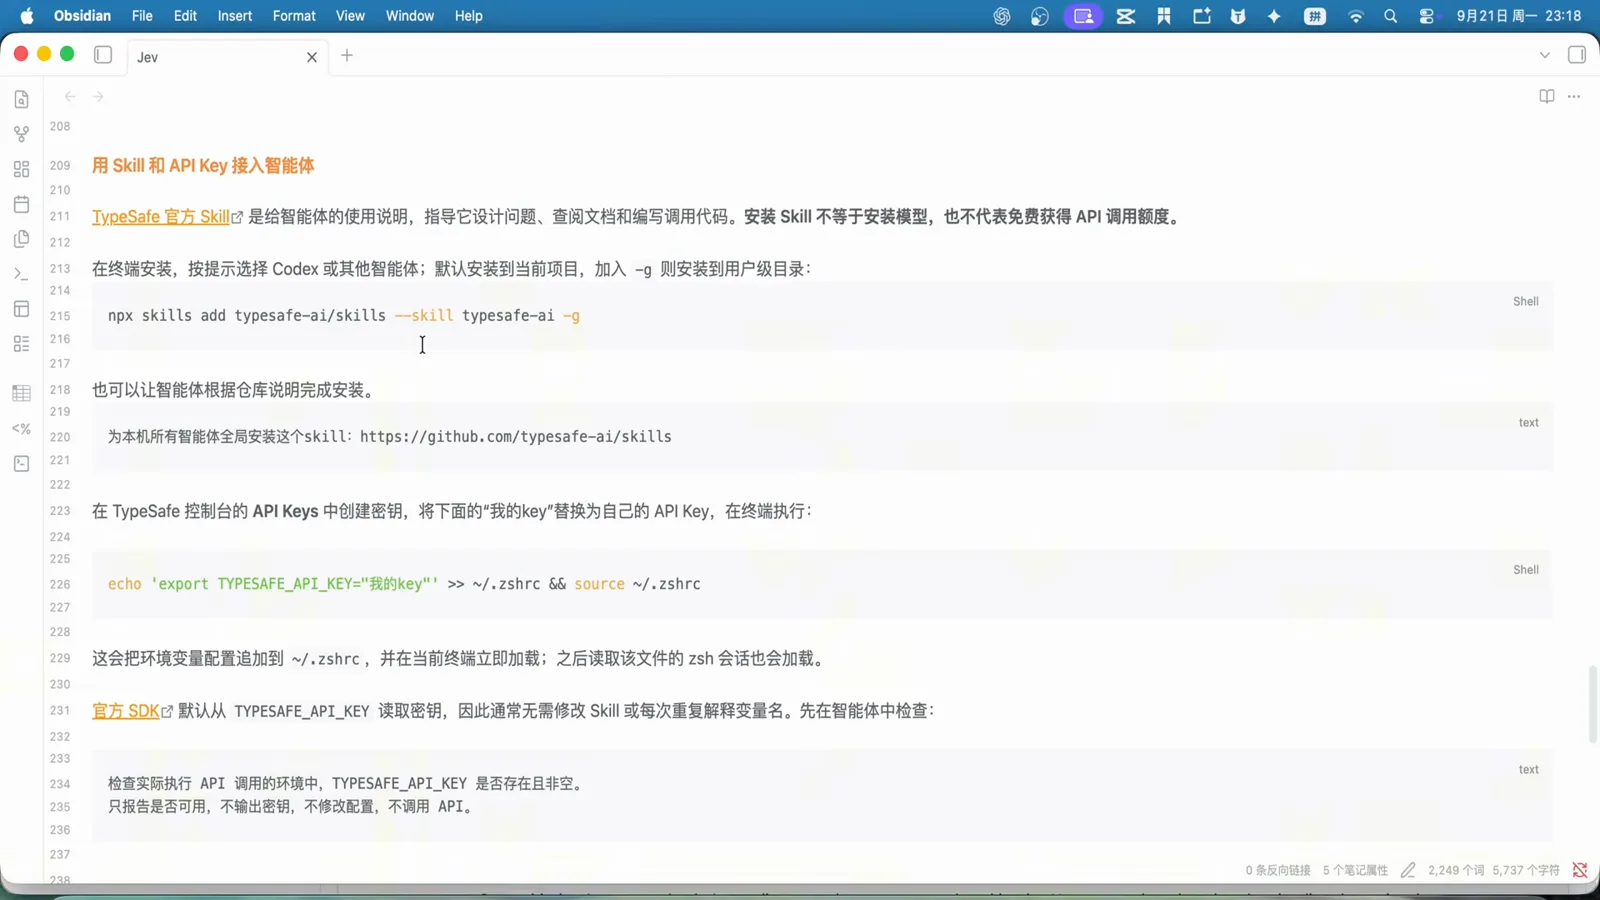Navigate forward with the right arrow
The image size is (1600, 900).
pyautogui.click(x=98, y=96)
